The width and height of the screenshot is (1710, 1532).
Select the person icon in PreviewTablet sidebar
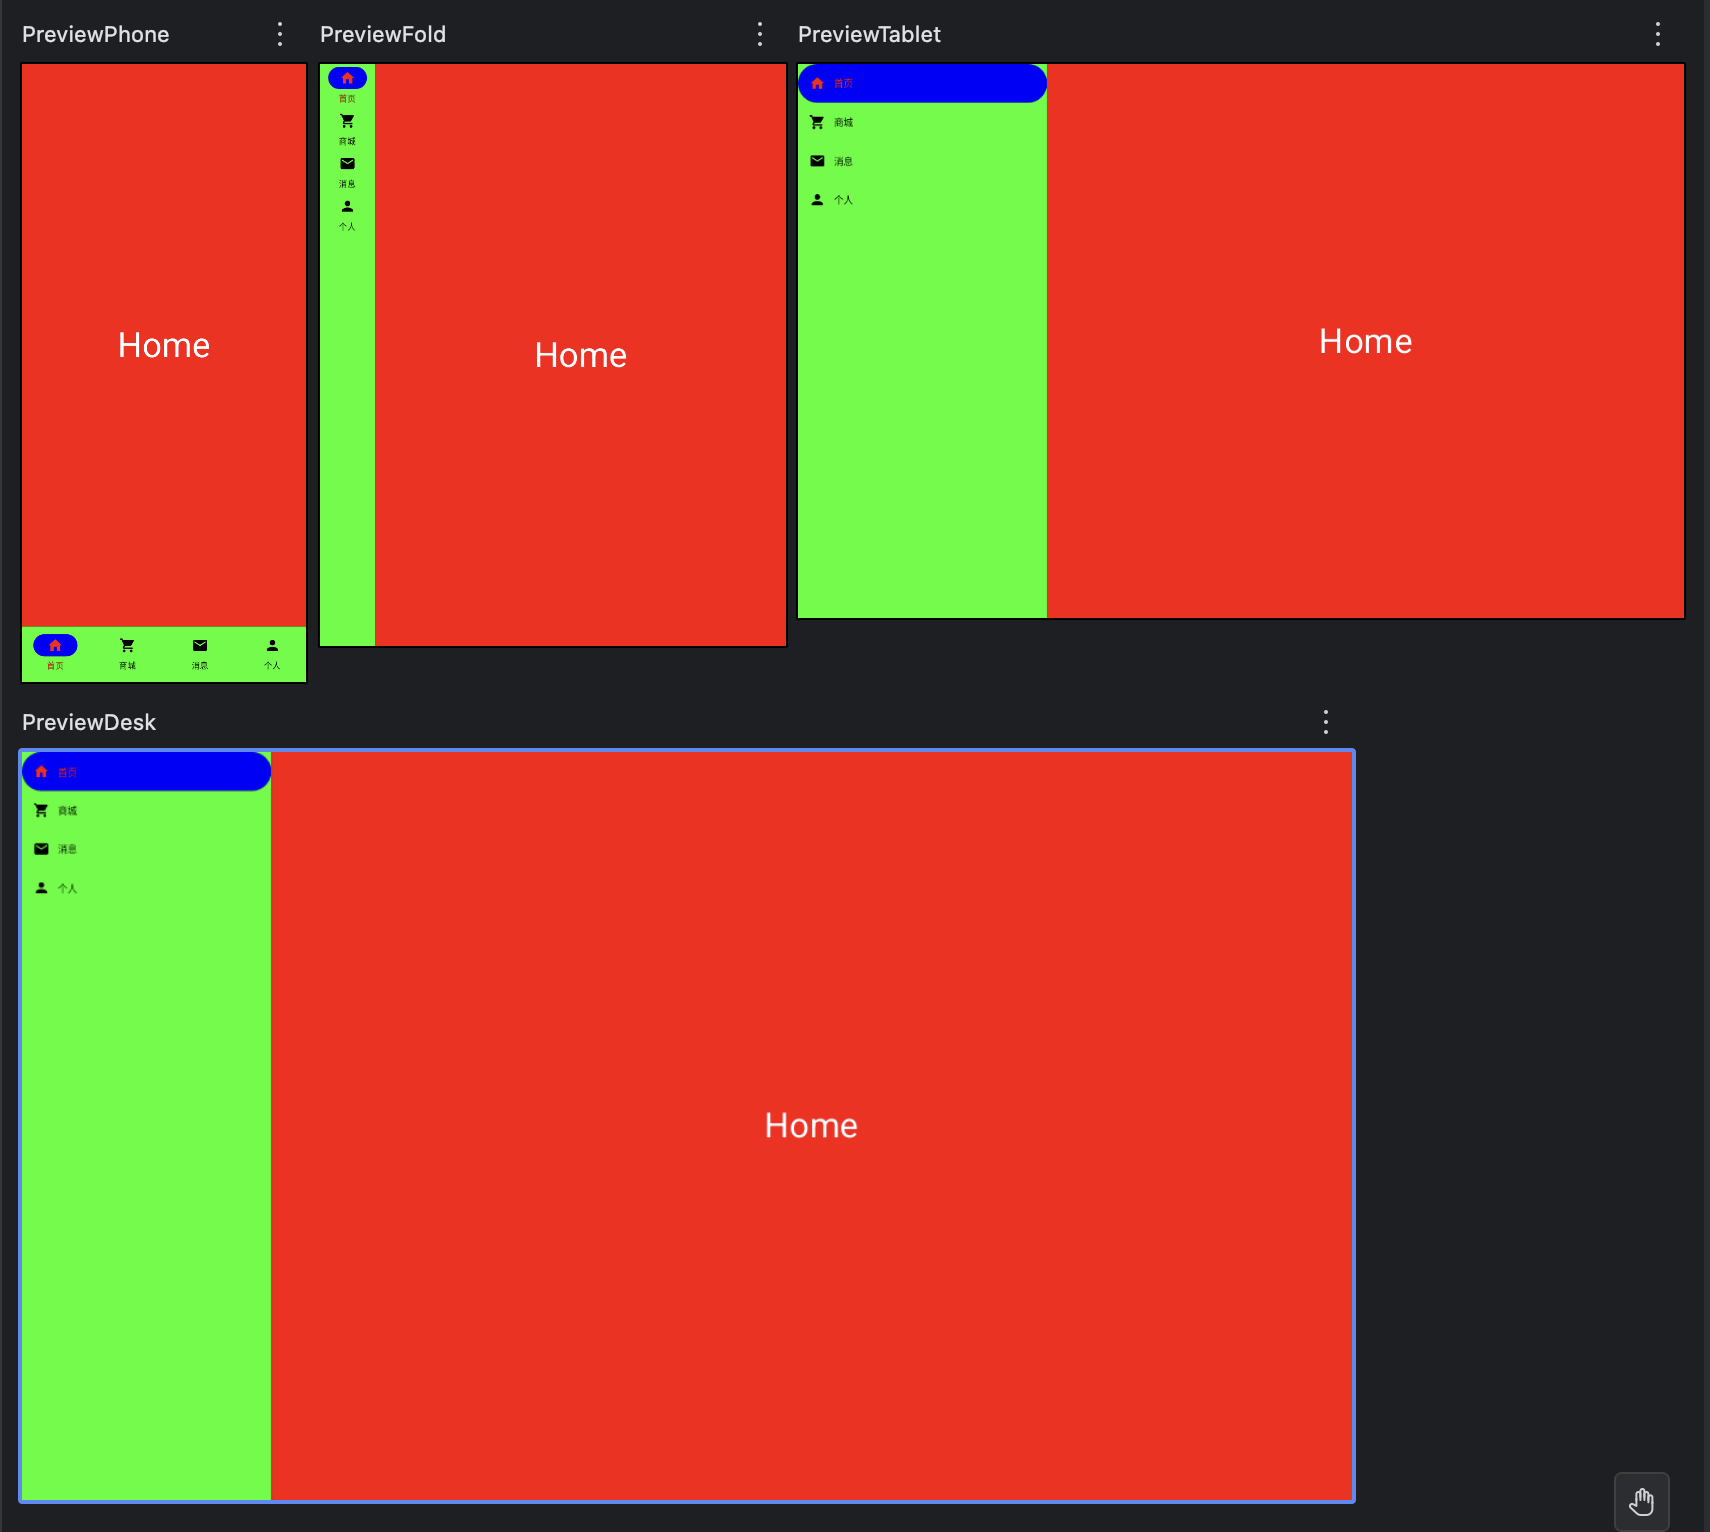817,199
